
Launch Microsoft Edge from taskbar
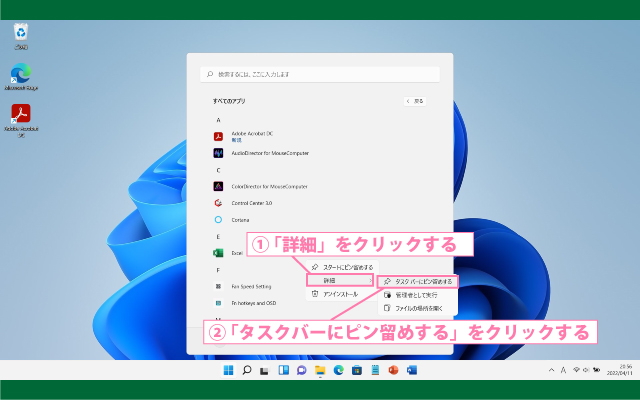coord(338,370)
